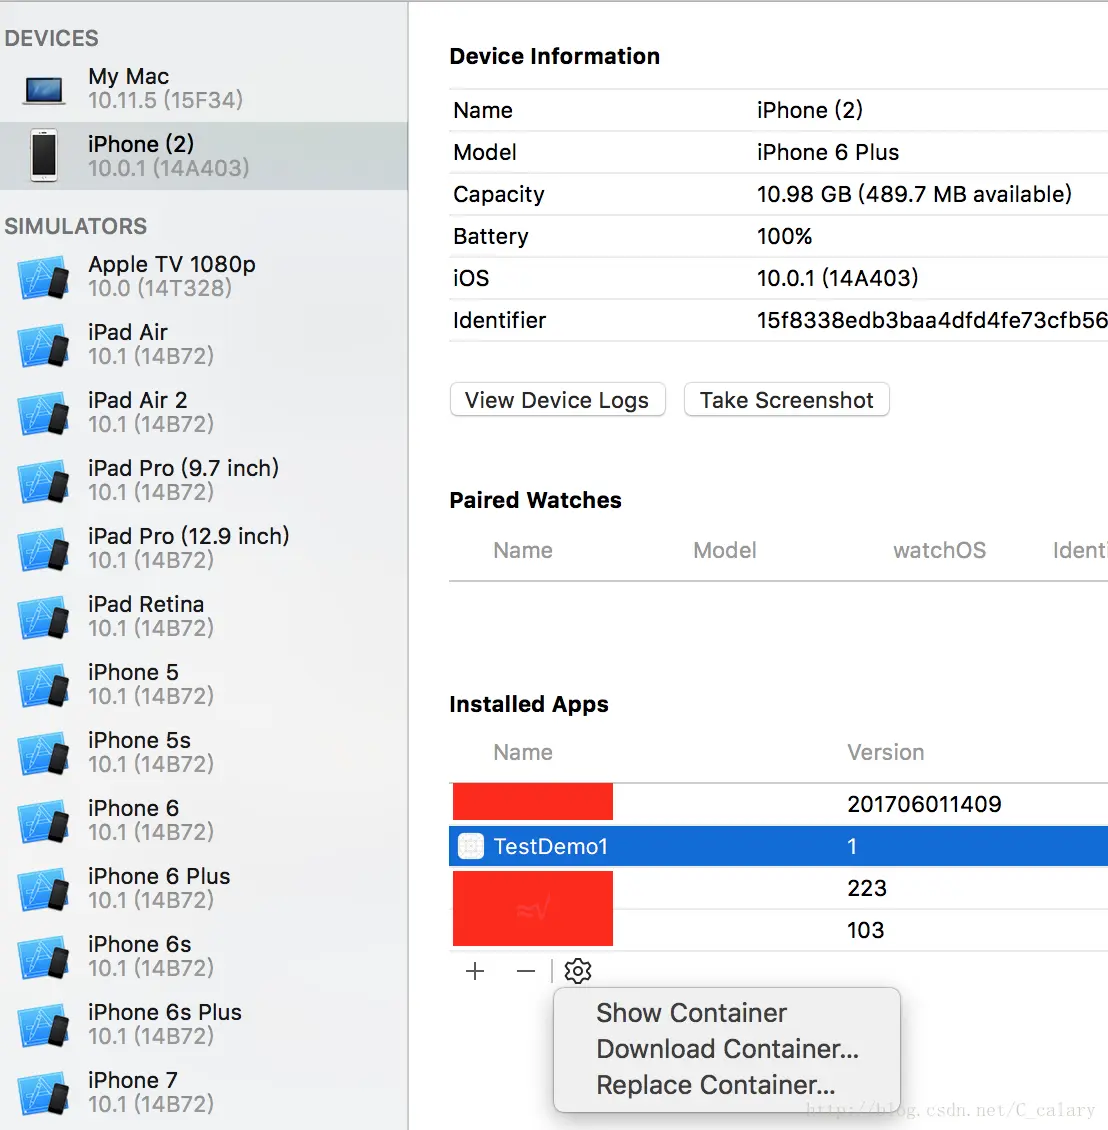The height and width of the screenshot is (1130, 1108).
Task: Open the gear actions menu
Action: 578,971
